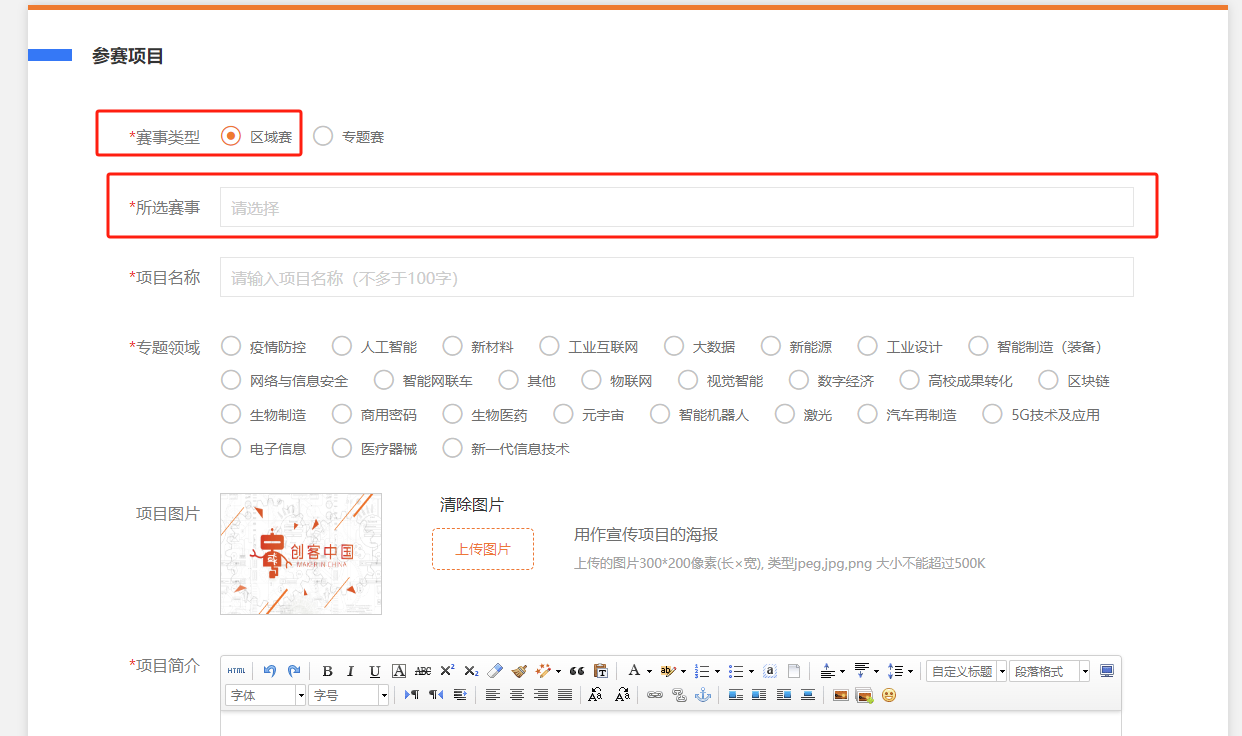
Task: Expand highlight color palette arrow
Action: click(683, 672)
